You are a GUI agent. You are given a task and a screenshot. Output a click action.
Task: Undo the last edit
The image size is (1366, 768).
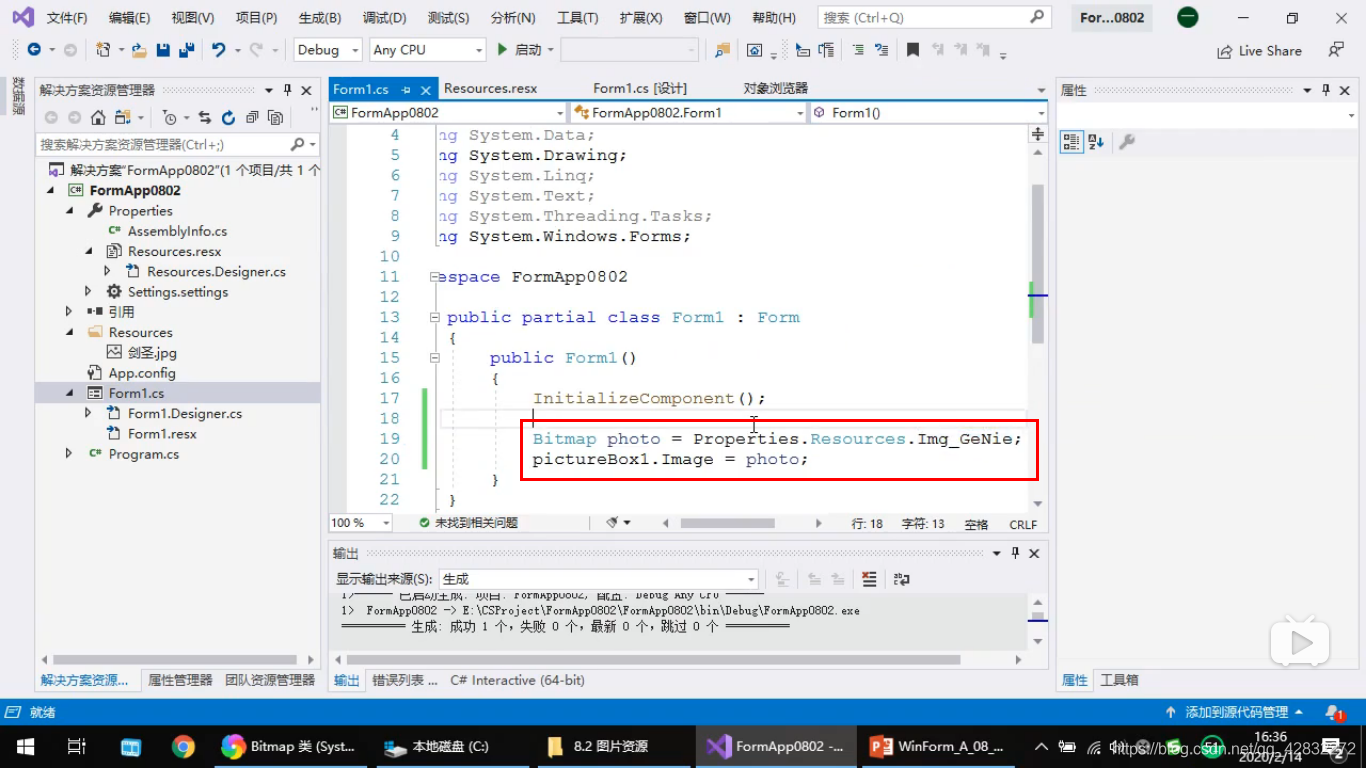point(218,50)
